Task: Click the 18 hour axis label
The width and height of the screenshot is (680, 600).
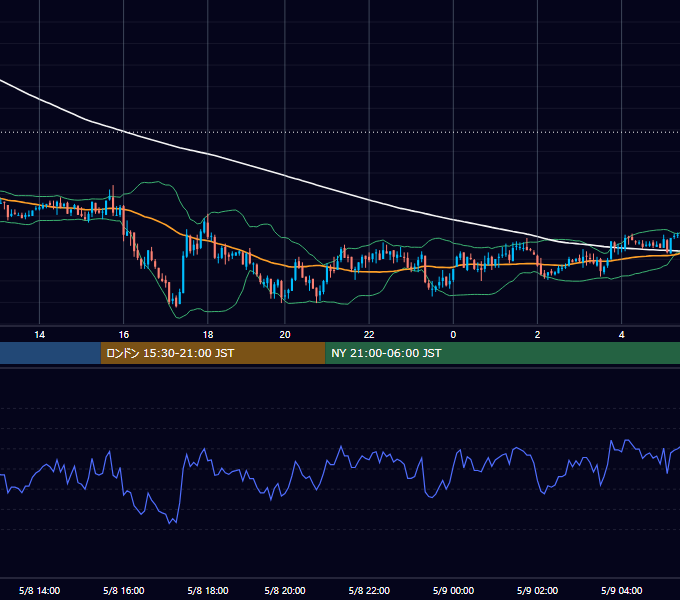Action: click(x=208, y=335)
